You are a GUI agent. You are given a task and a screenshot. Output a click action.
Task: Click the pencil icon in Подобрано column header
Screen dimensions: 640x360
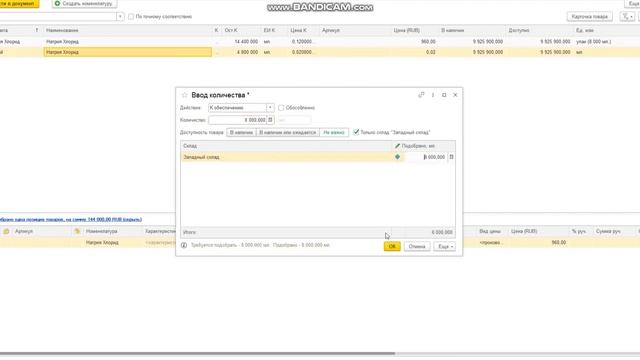[x=397, y=146]
